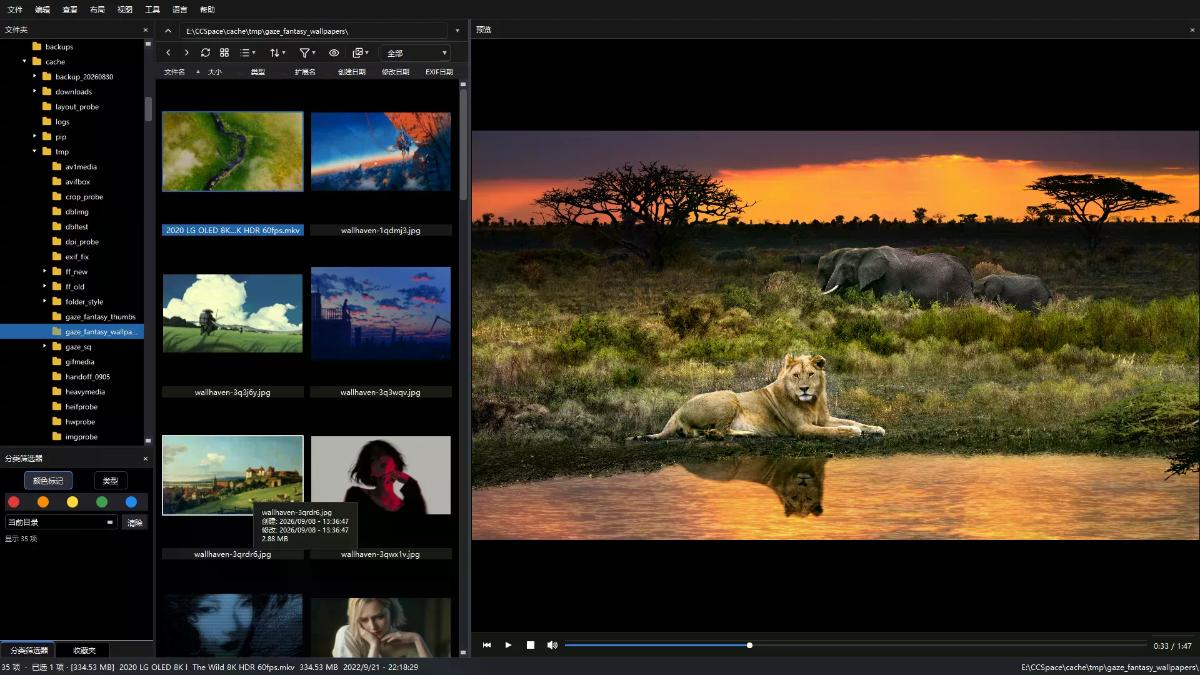The image size is (1200, 675).
Task: Close the 分类筛选器 panel
Action: (146, 459)
